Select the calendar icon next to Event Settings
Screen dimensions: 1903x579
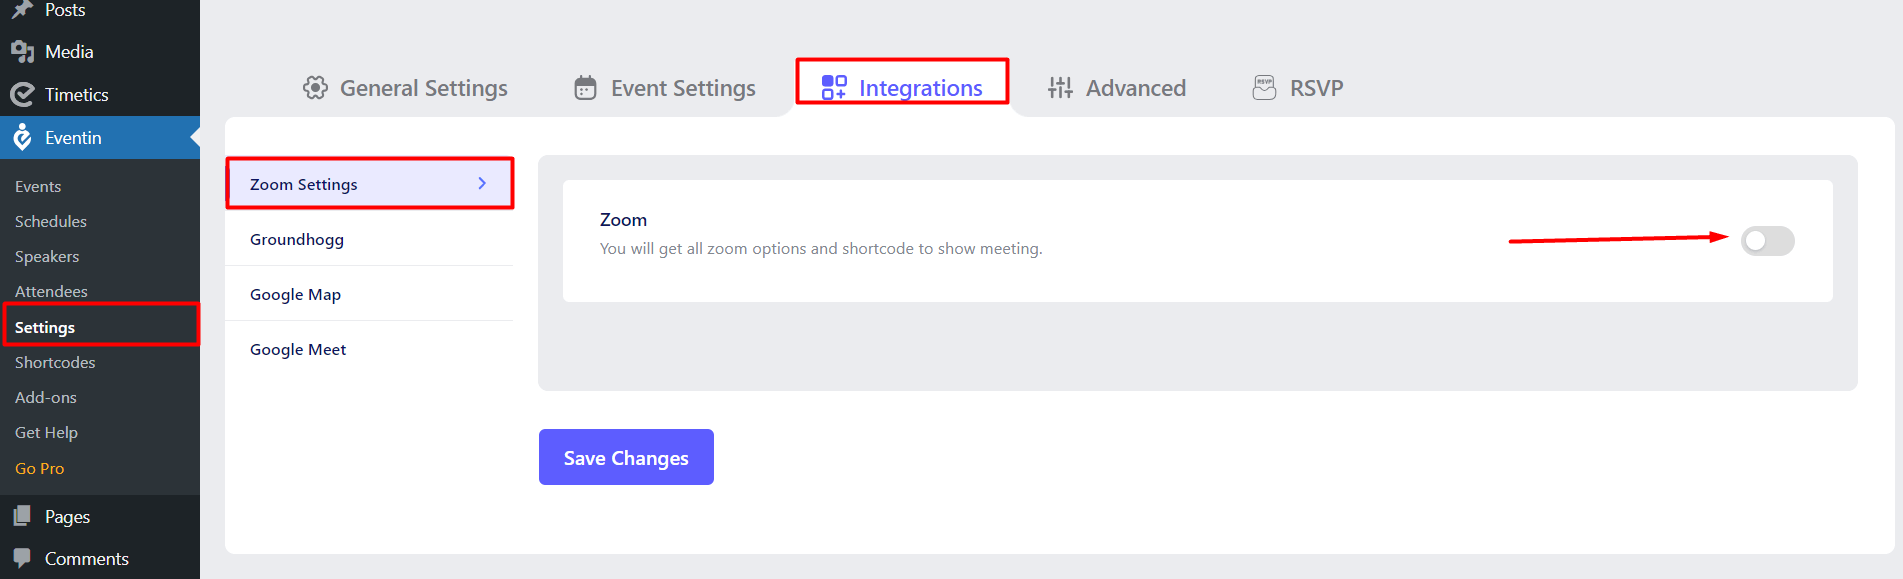[584, 88]
